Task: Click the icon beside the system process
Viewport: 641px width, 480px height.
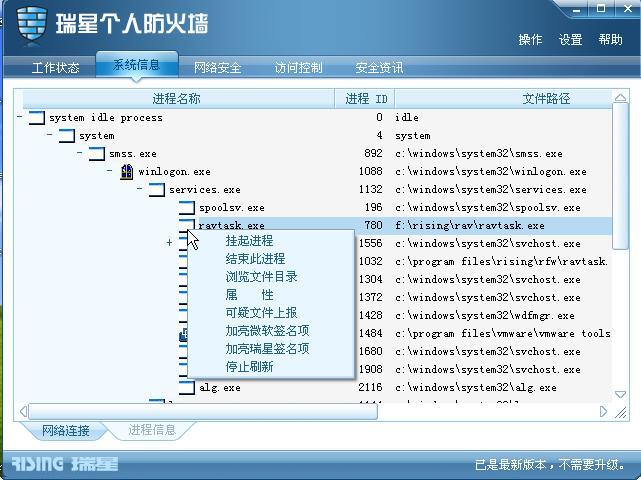Action: point(67,136)
